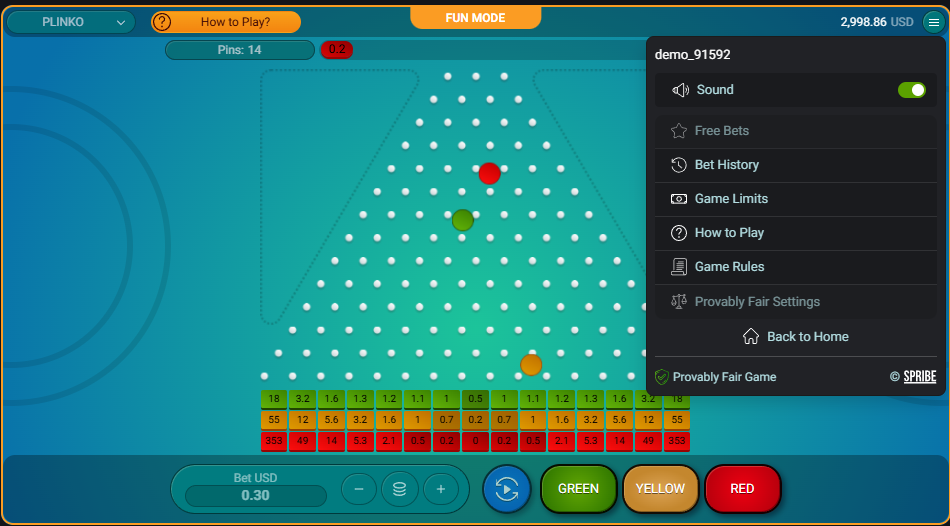Click the green shield check icon
The height and width of the screenshot is (526, 950).
pyautogui.click(x=662, y=377)
